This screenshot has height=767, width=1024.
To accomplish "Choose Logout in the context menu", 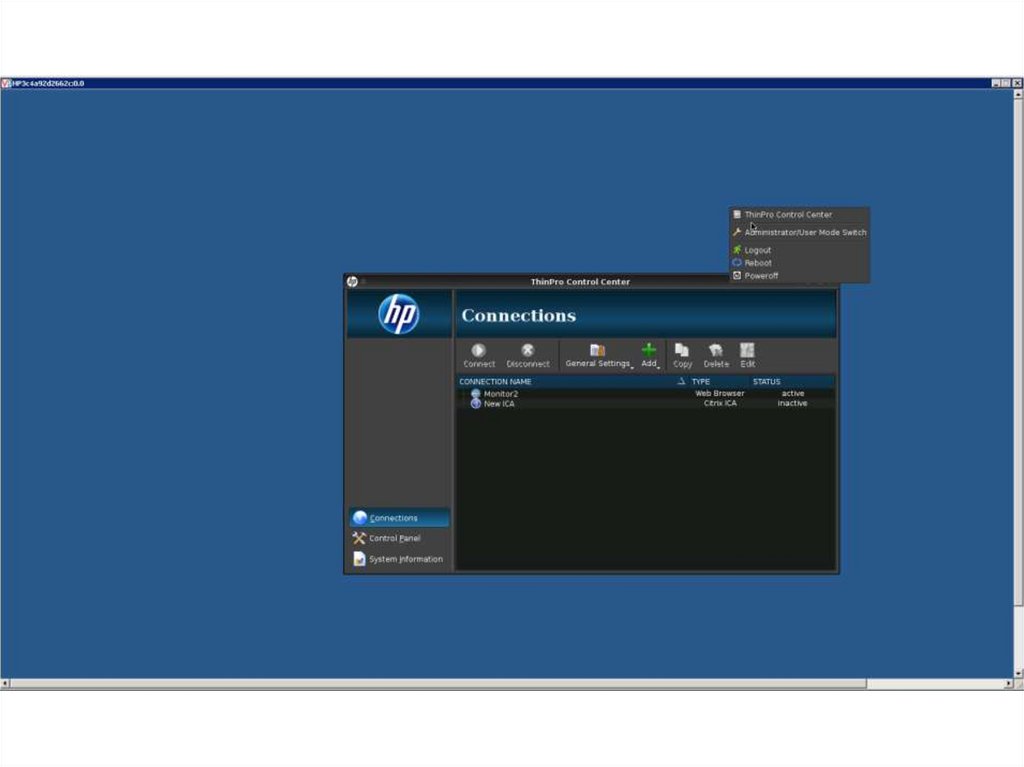I will pos(799,250).
